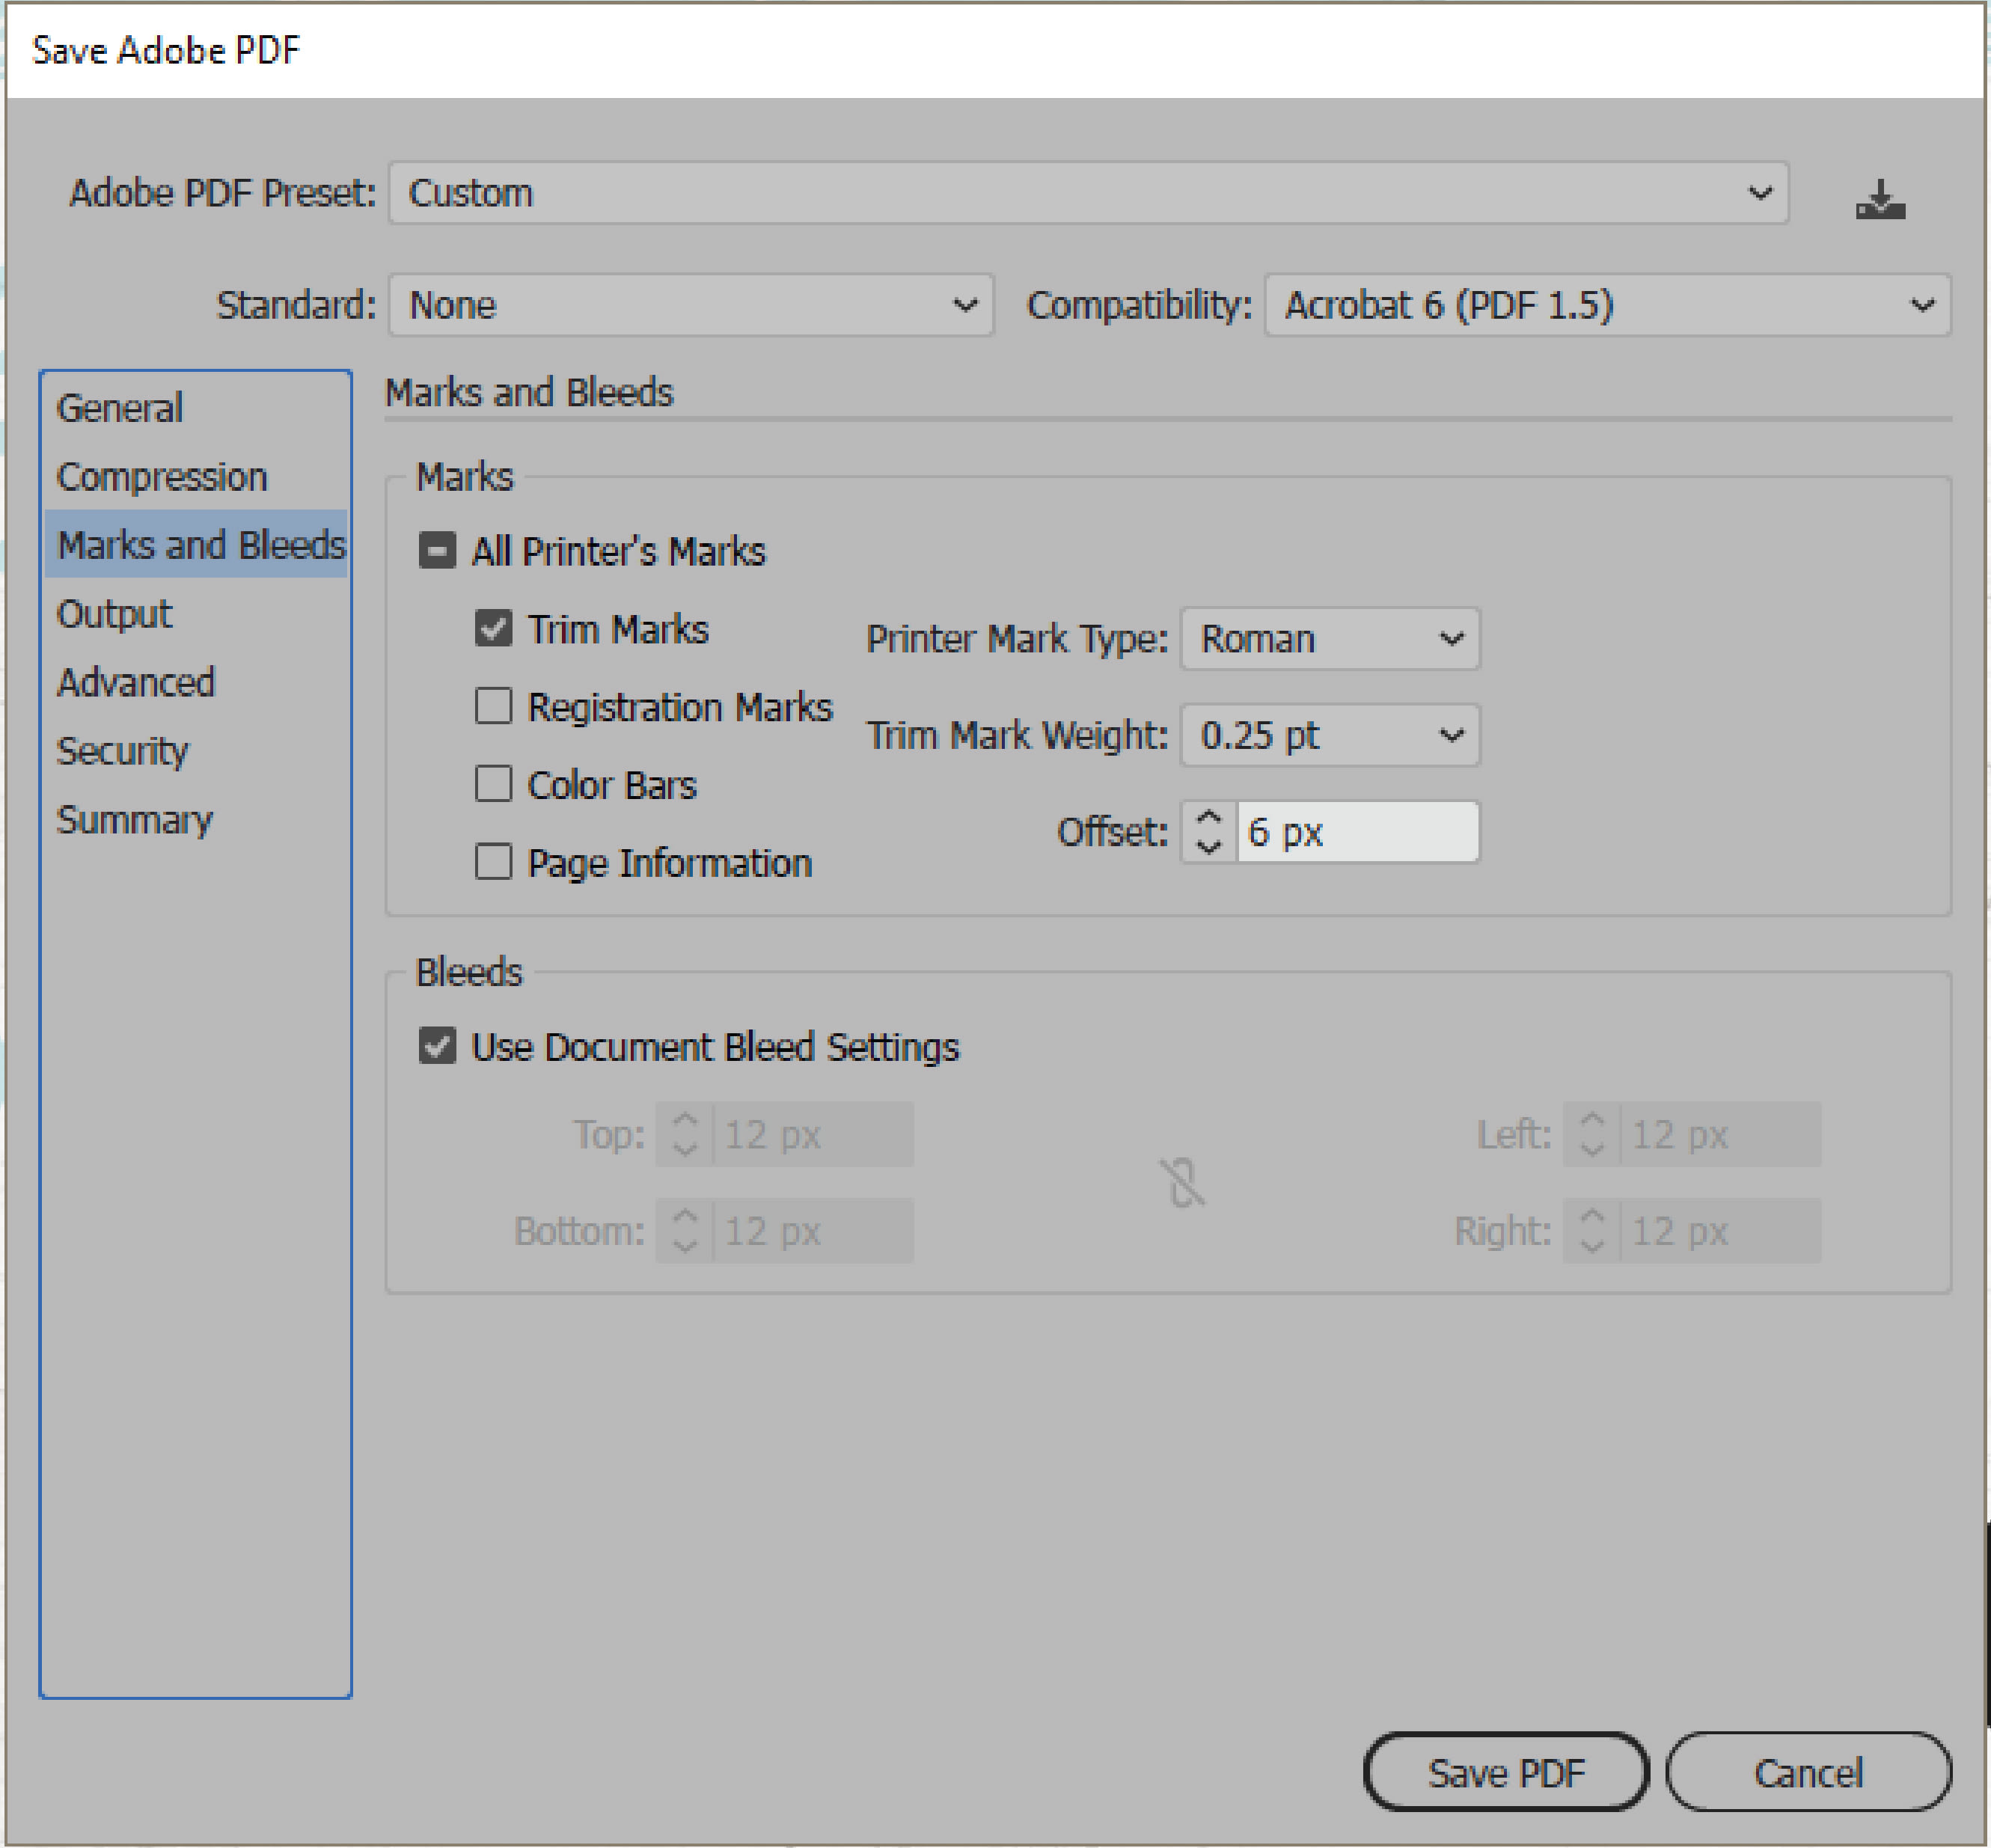Open the Printer Mark Type dropdown
The height and width of the screenshot is (1848, 1991).
tap(1329, 638)
